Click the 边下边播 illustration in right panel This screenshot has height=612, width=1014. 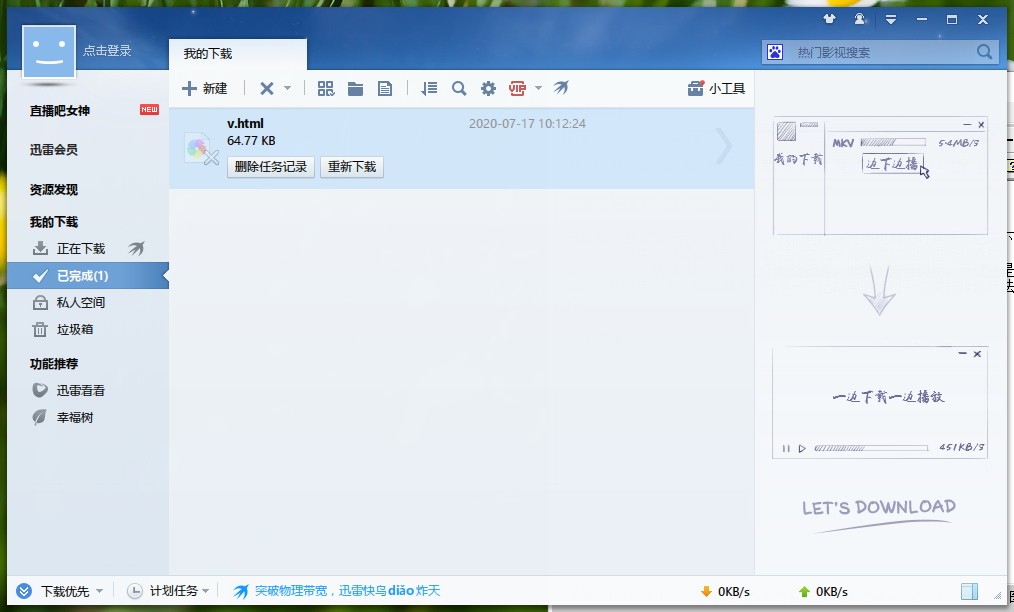(892, 164)
